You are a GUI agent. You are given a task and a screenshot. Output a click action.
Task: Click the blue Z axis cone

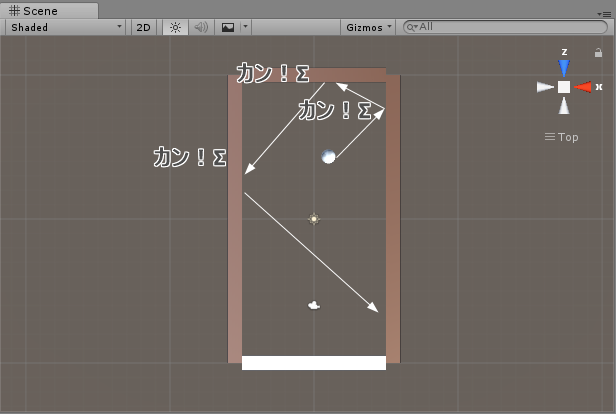click(564, 68)
